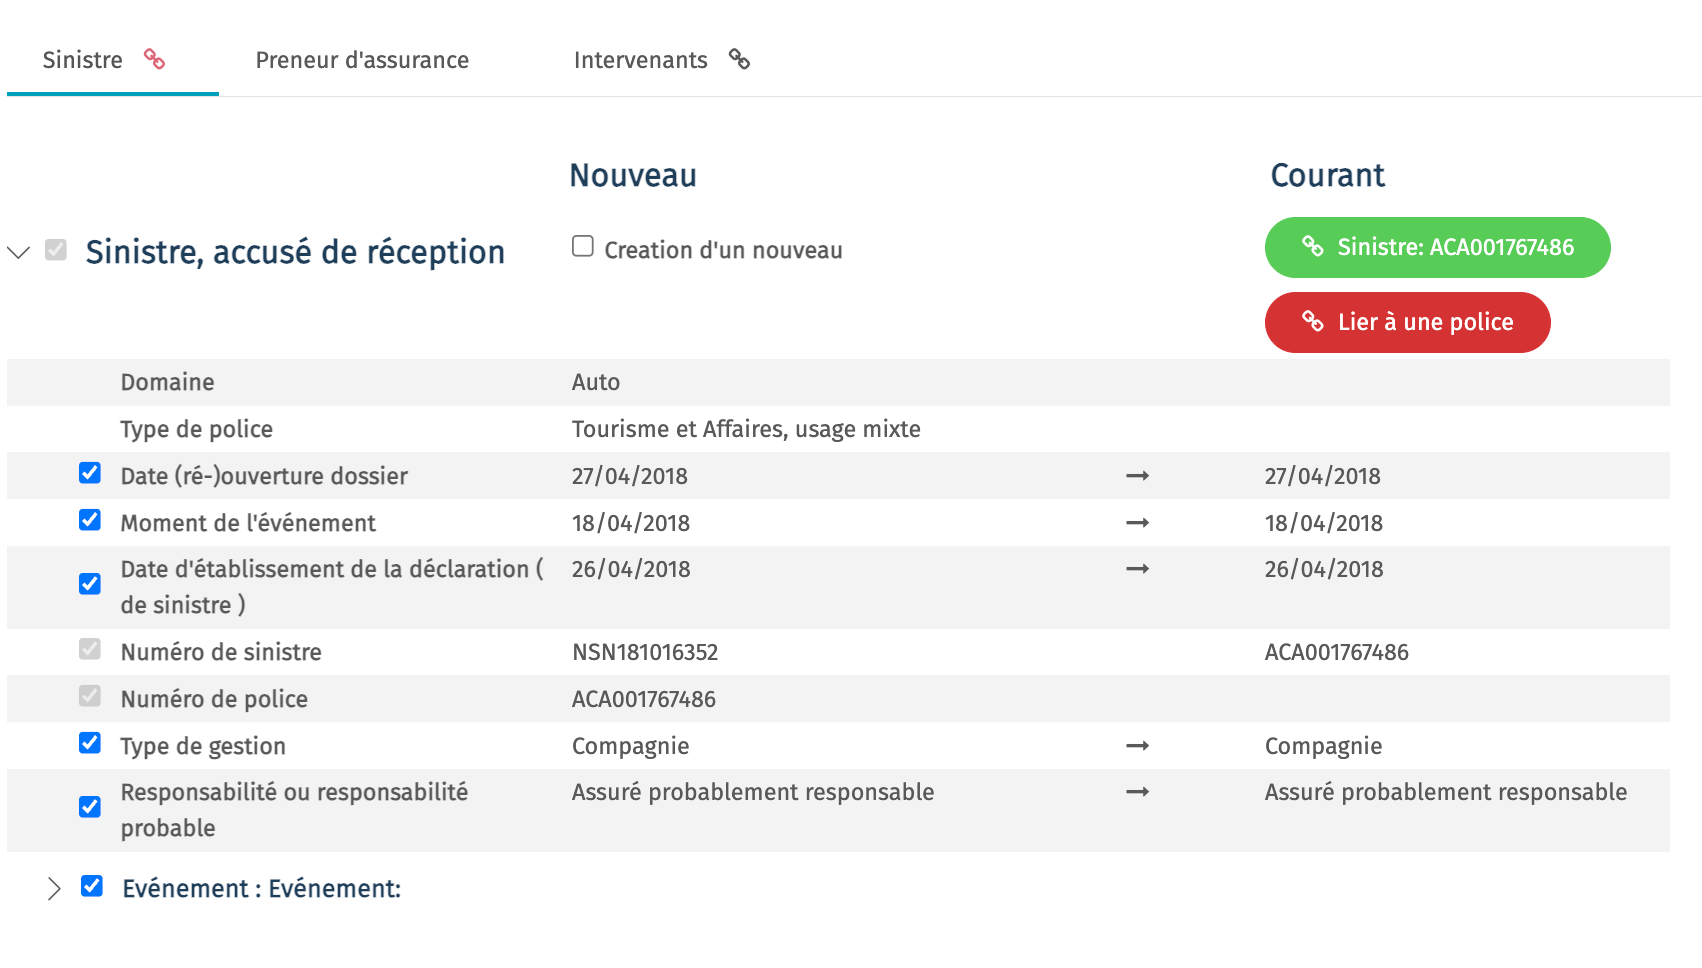Click the green Sinistre: ACA001767486 button

[1437, 247]
